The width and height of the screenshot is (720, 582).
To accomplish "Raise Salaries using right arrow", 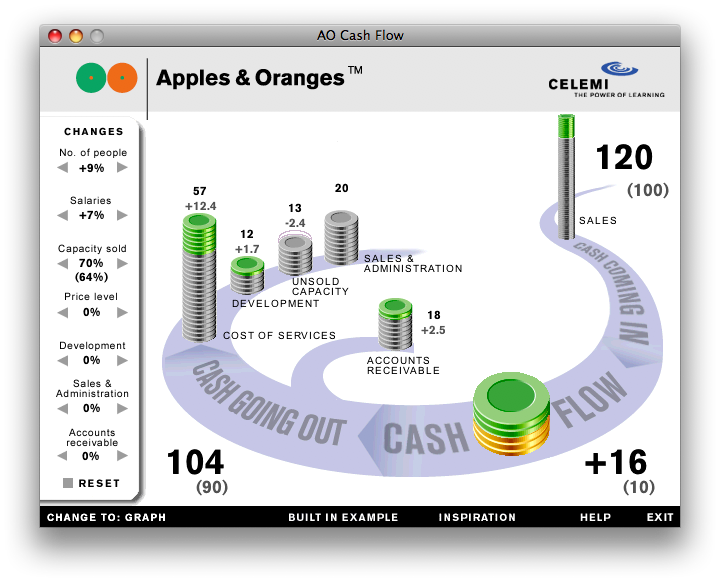I will click(122, 216).
